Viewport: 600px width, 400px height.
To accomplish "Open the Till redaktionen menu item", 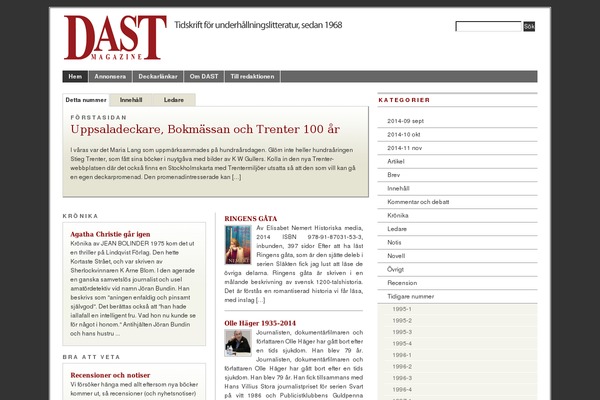I will [x=253, y=77].
